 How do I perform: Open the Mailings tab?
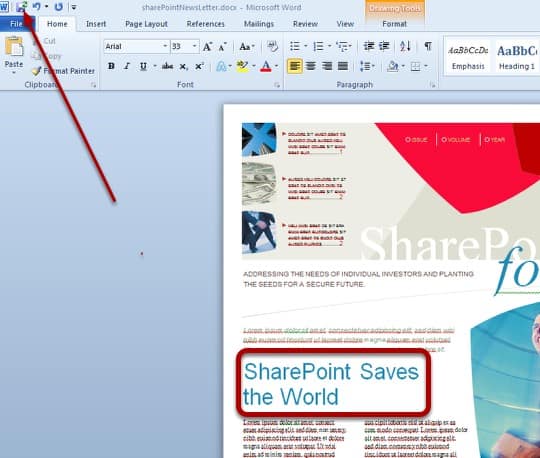coord(259,24)
